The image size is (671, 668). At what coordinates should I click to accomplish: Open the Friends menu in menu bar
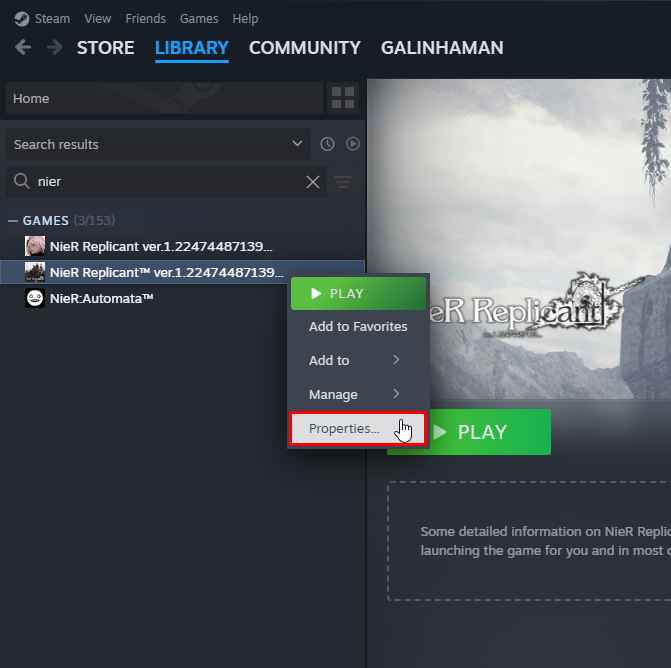(145, 19)
